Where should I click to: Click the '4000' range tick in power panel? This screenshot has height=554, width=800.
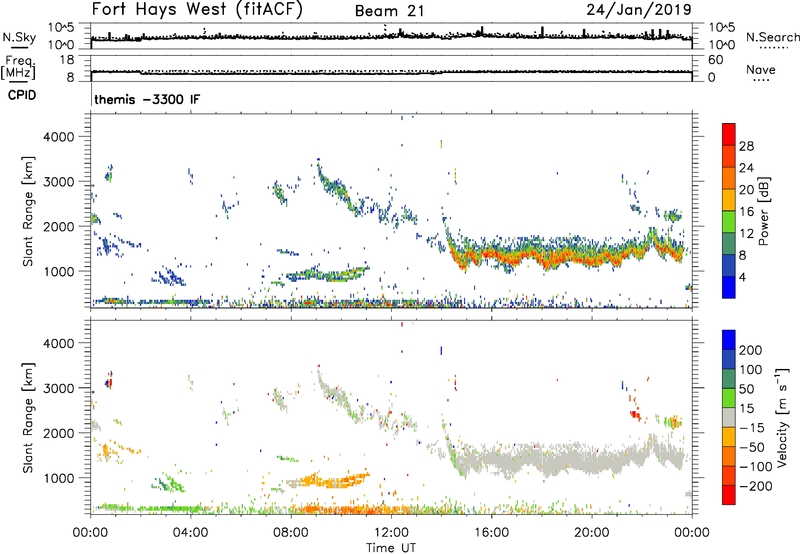point(58,137)
